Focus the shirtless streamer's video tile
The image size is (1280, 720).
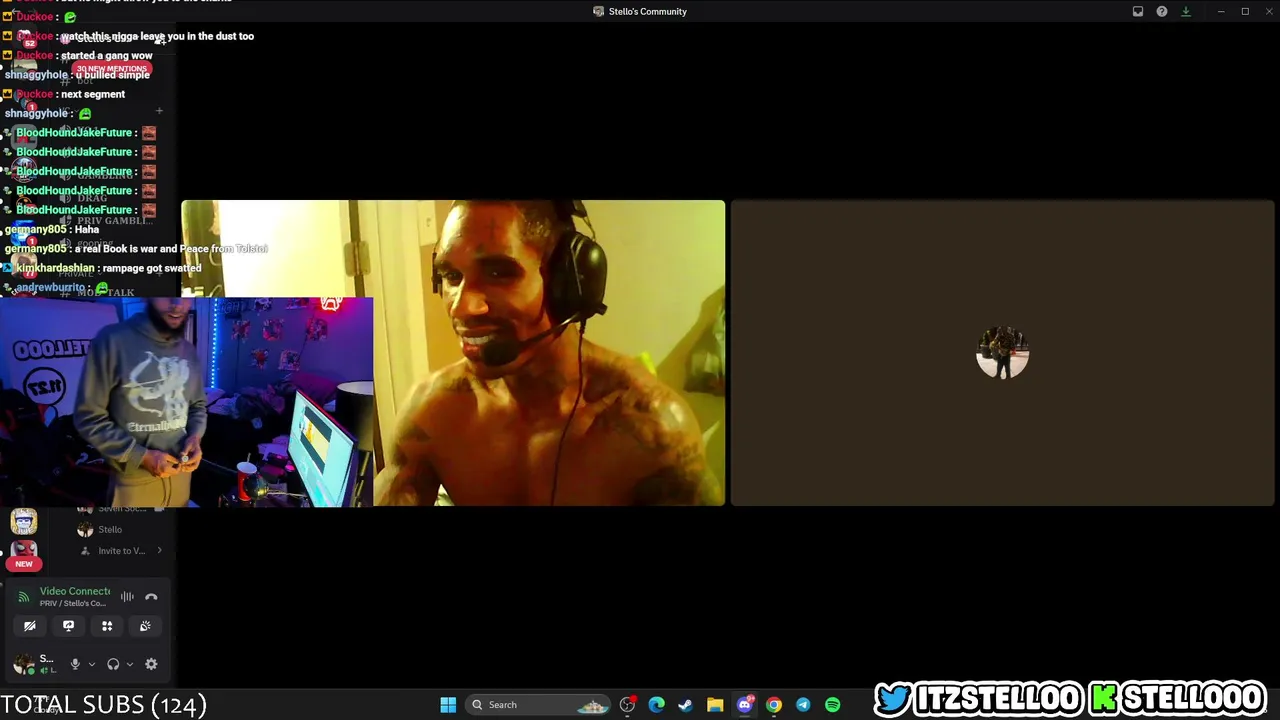[453, 353]
